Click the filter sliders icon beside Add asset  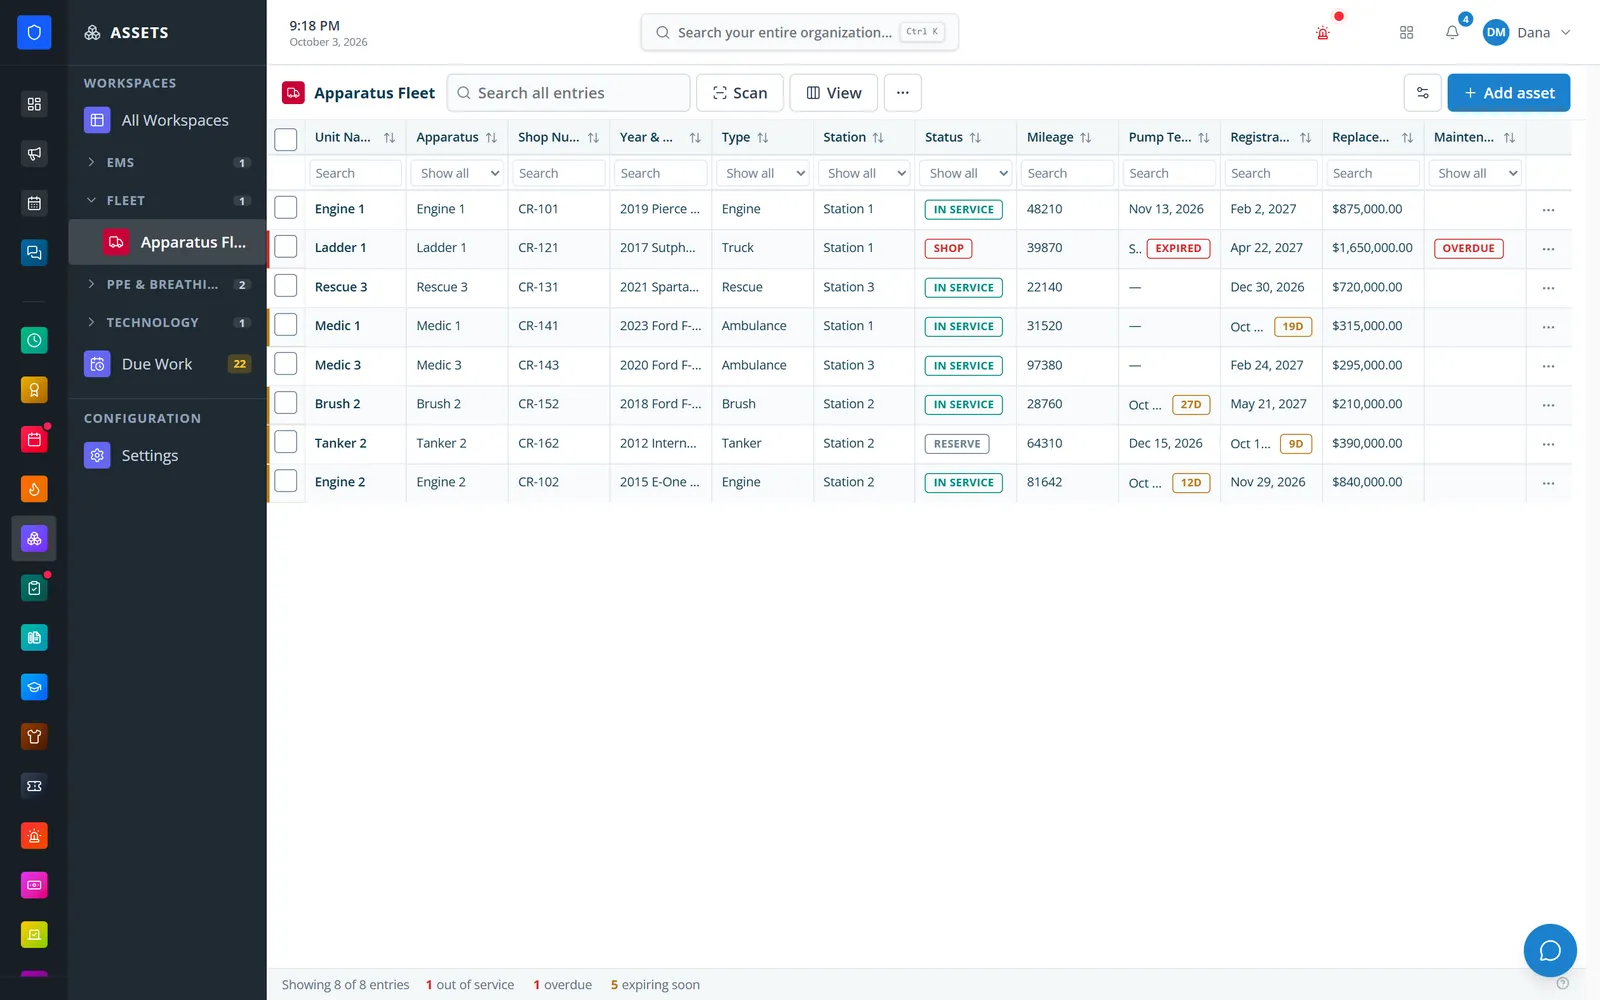[x=1422, y=93]
